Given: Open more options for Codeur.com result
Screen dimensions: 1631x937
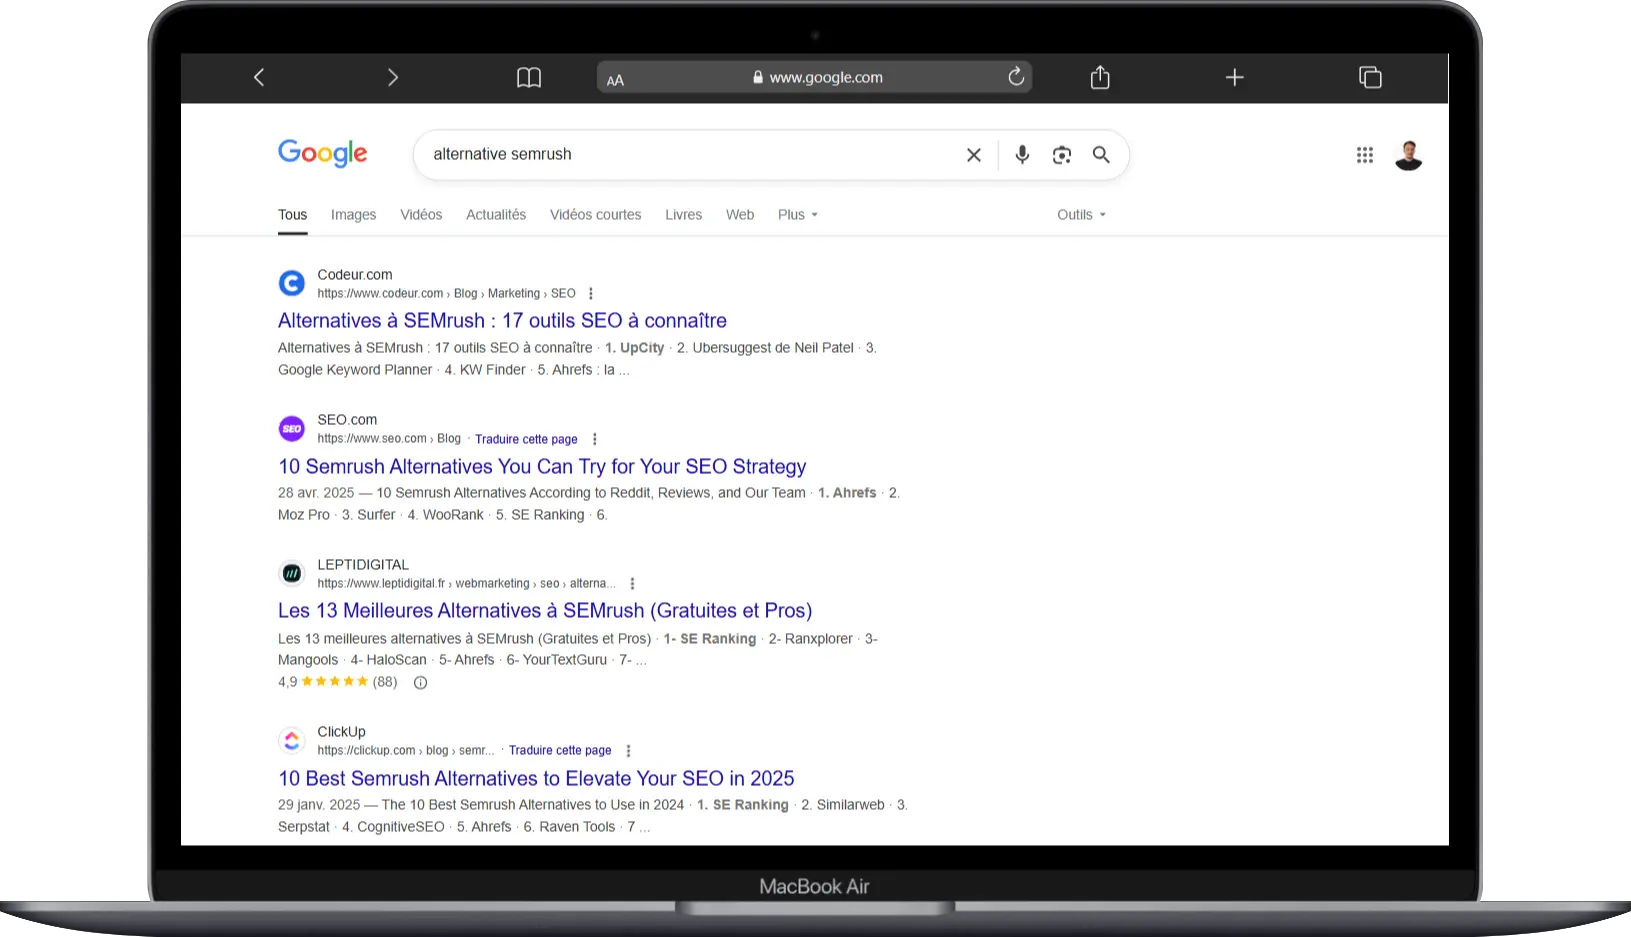Looking at the screenshot, I should pyautogui.click(x=591, y=294).
